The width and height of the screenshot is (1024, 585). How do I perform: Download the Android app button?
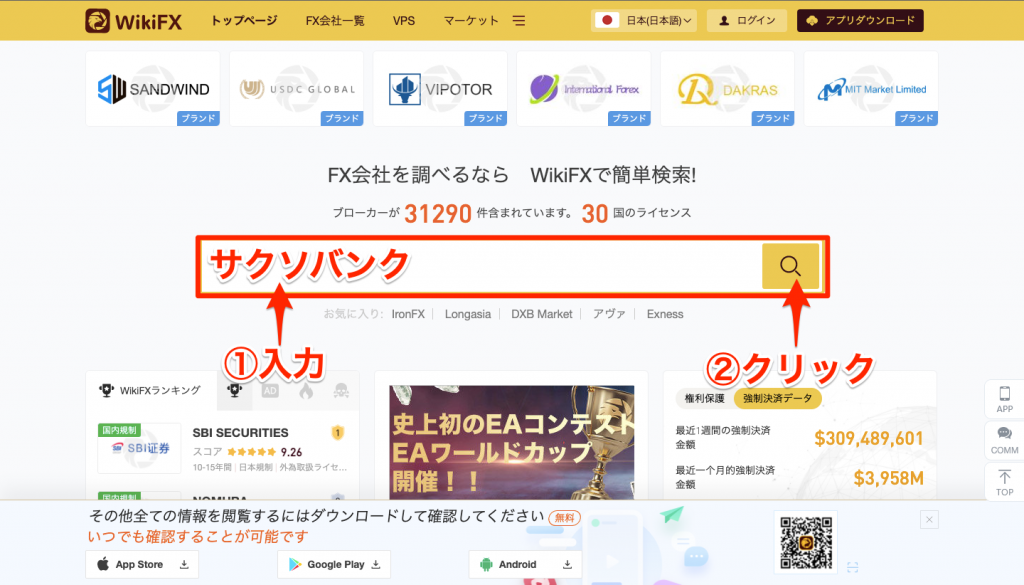coord(525,564)
